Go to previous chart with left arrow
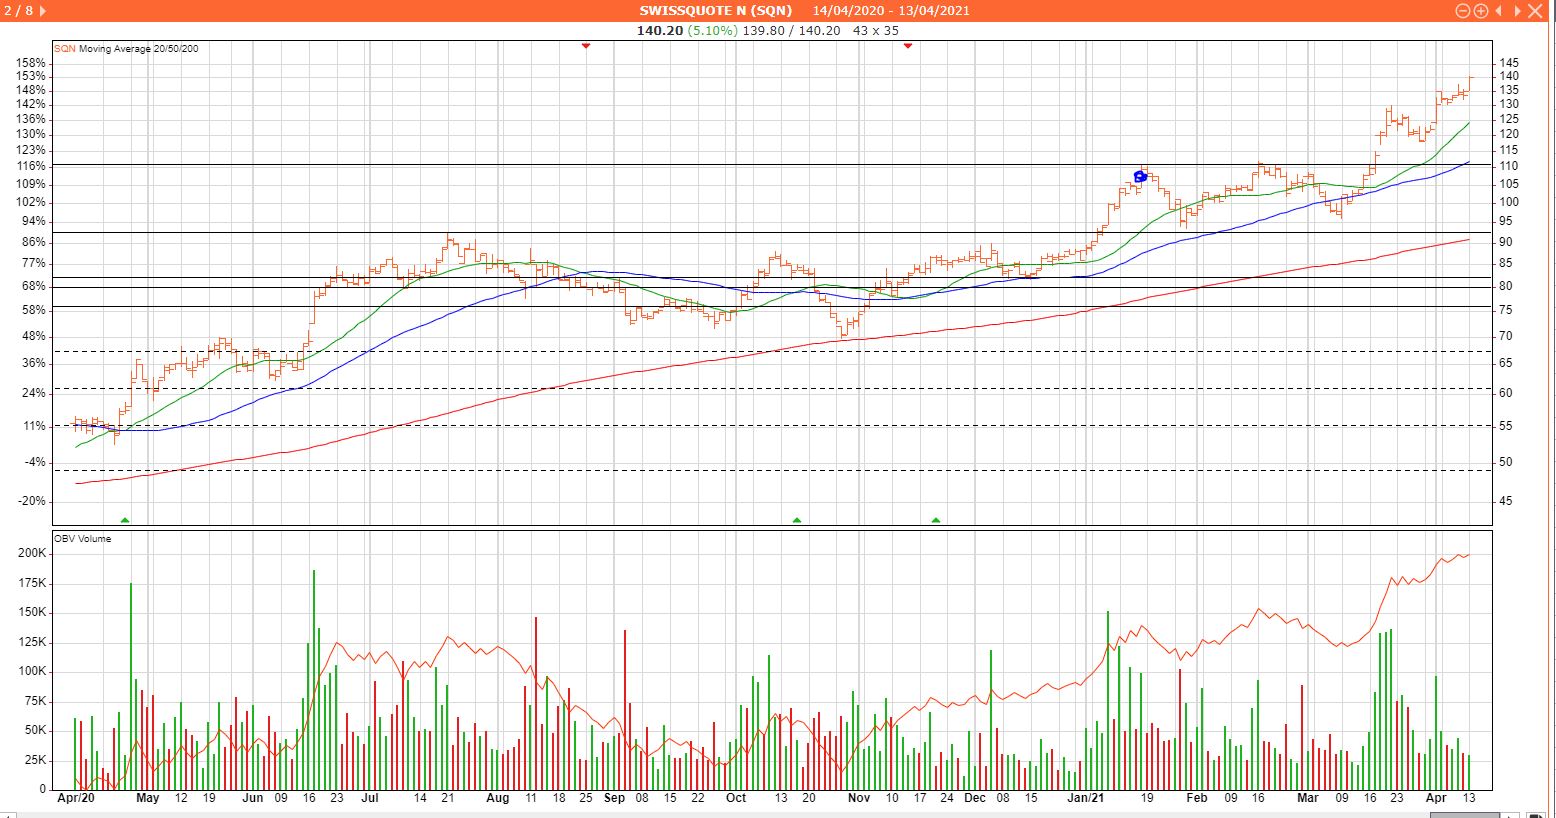The height and width of the screenshot is (818, 1556). (x=1499, y=11)
